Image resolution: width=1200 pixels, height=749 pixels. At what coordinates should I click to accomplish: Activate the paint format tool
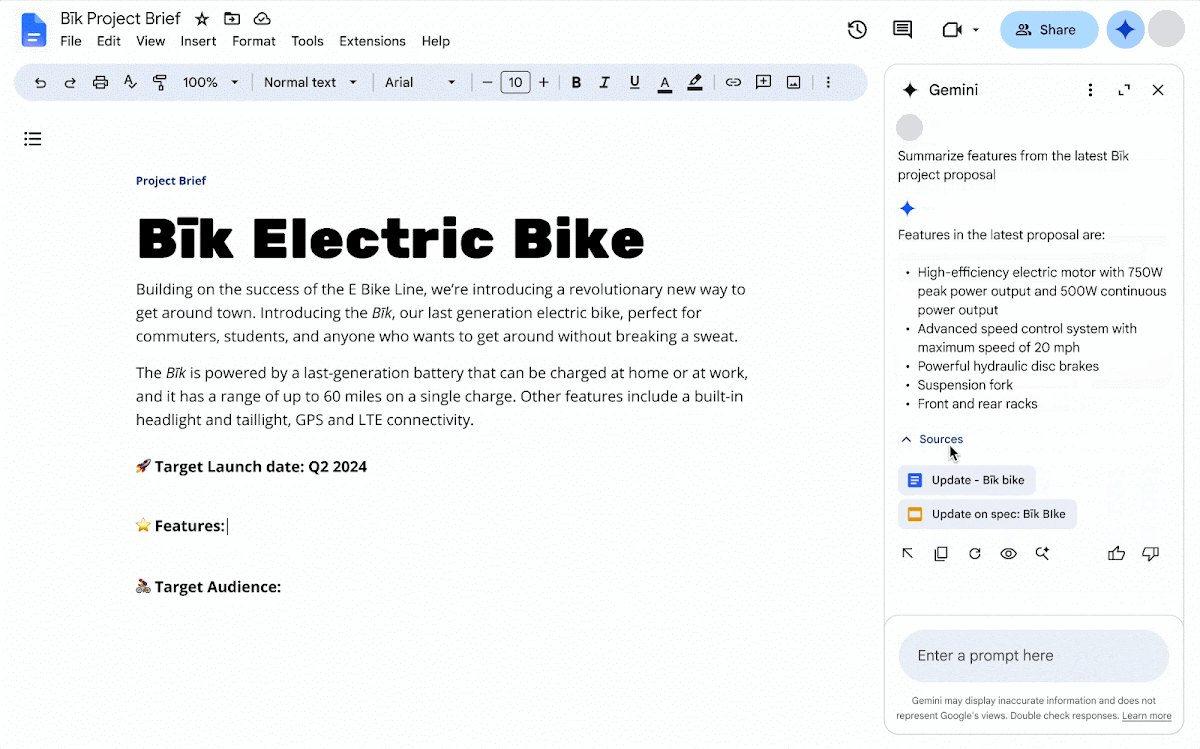point(160,83)
